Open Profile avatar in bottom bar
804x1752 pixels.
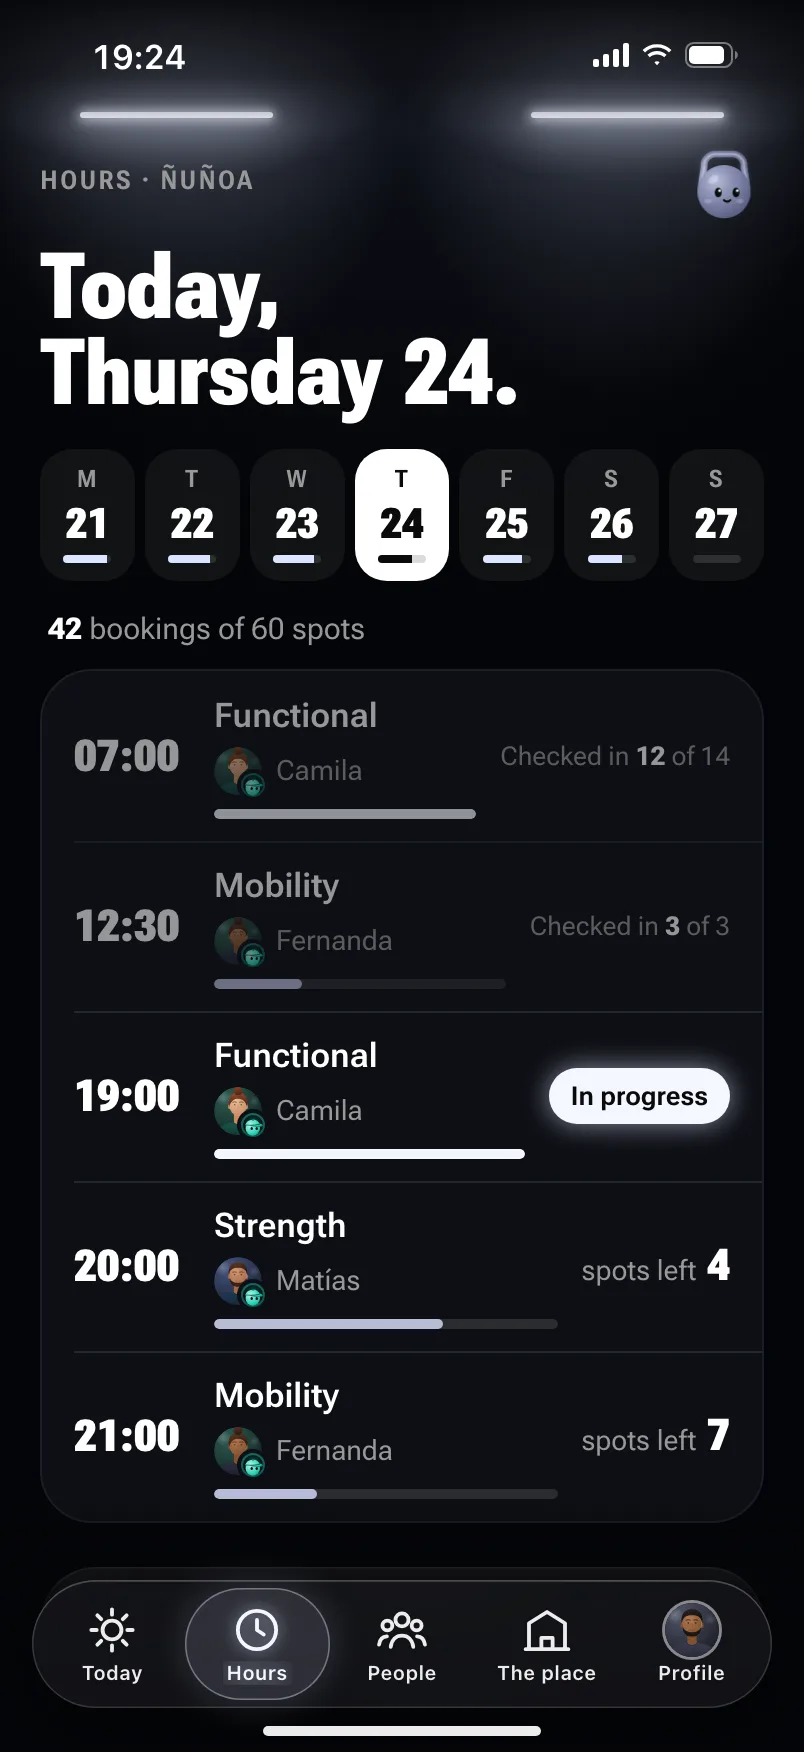692,1630
